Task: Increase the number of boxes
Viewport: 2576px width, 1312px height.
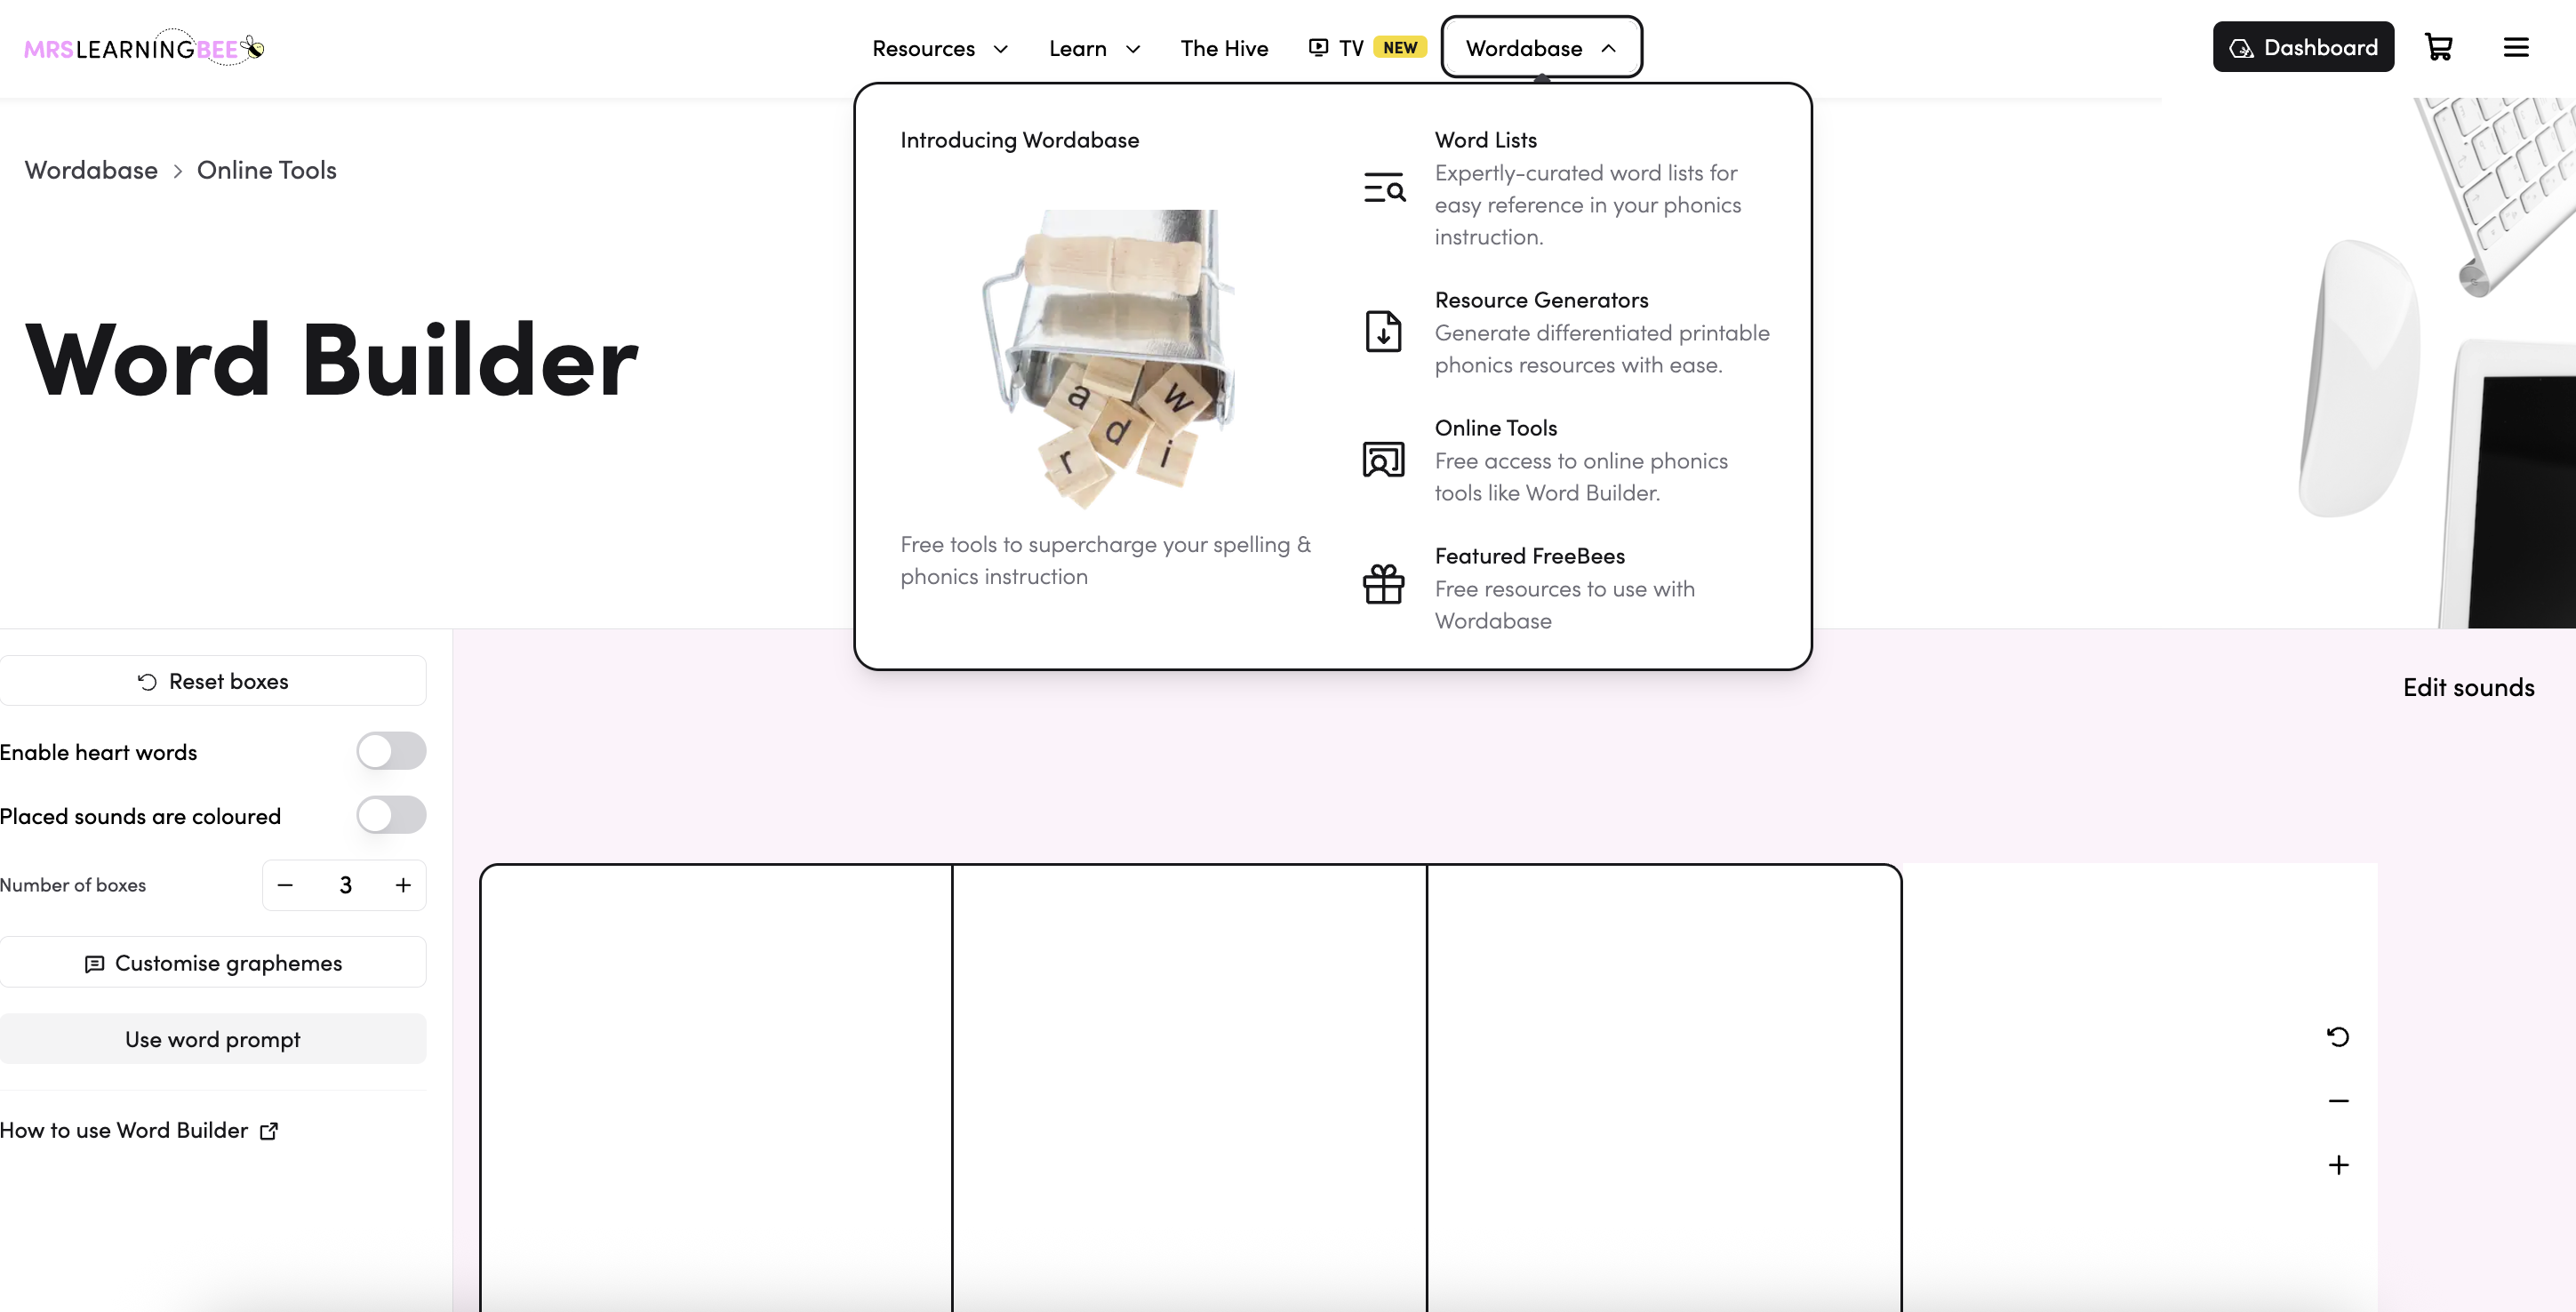Action: point(403,885)
